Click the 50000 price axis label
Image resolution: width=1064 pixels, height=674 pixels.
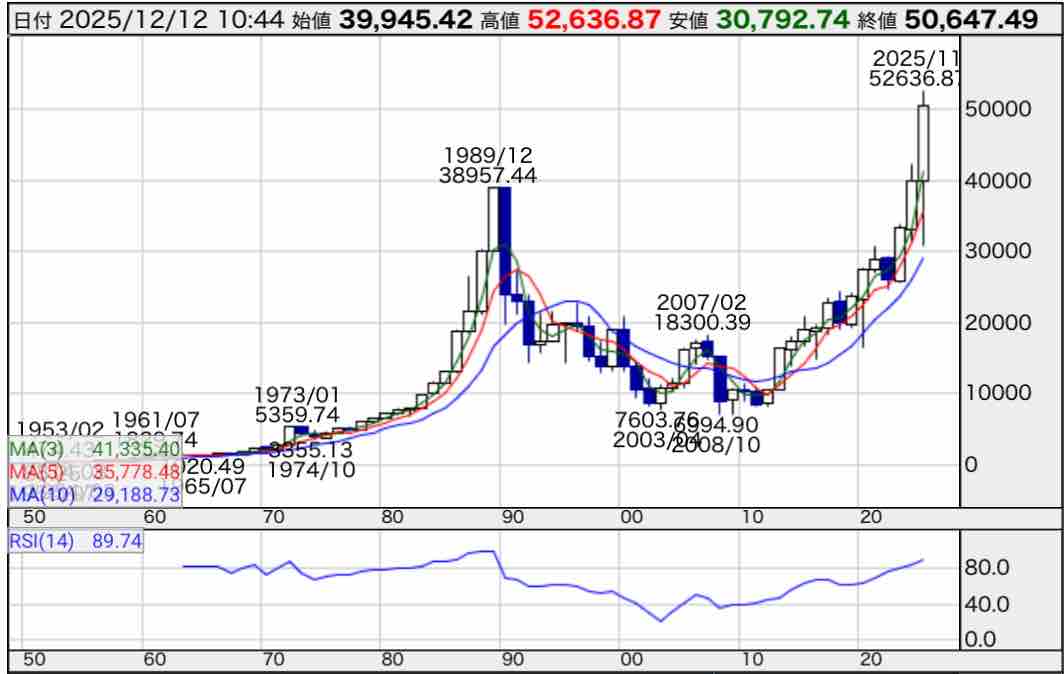coord(997,109)
